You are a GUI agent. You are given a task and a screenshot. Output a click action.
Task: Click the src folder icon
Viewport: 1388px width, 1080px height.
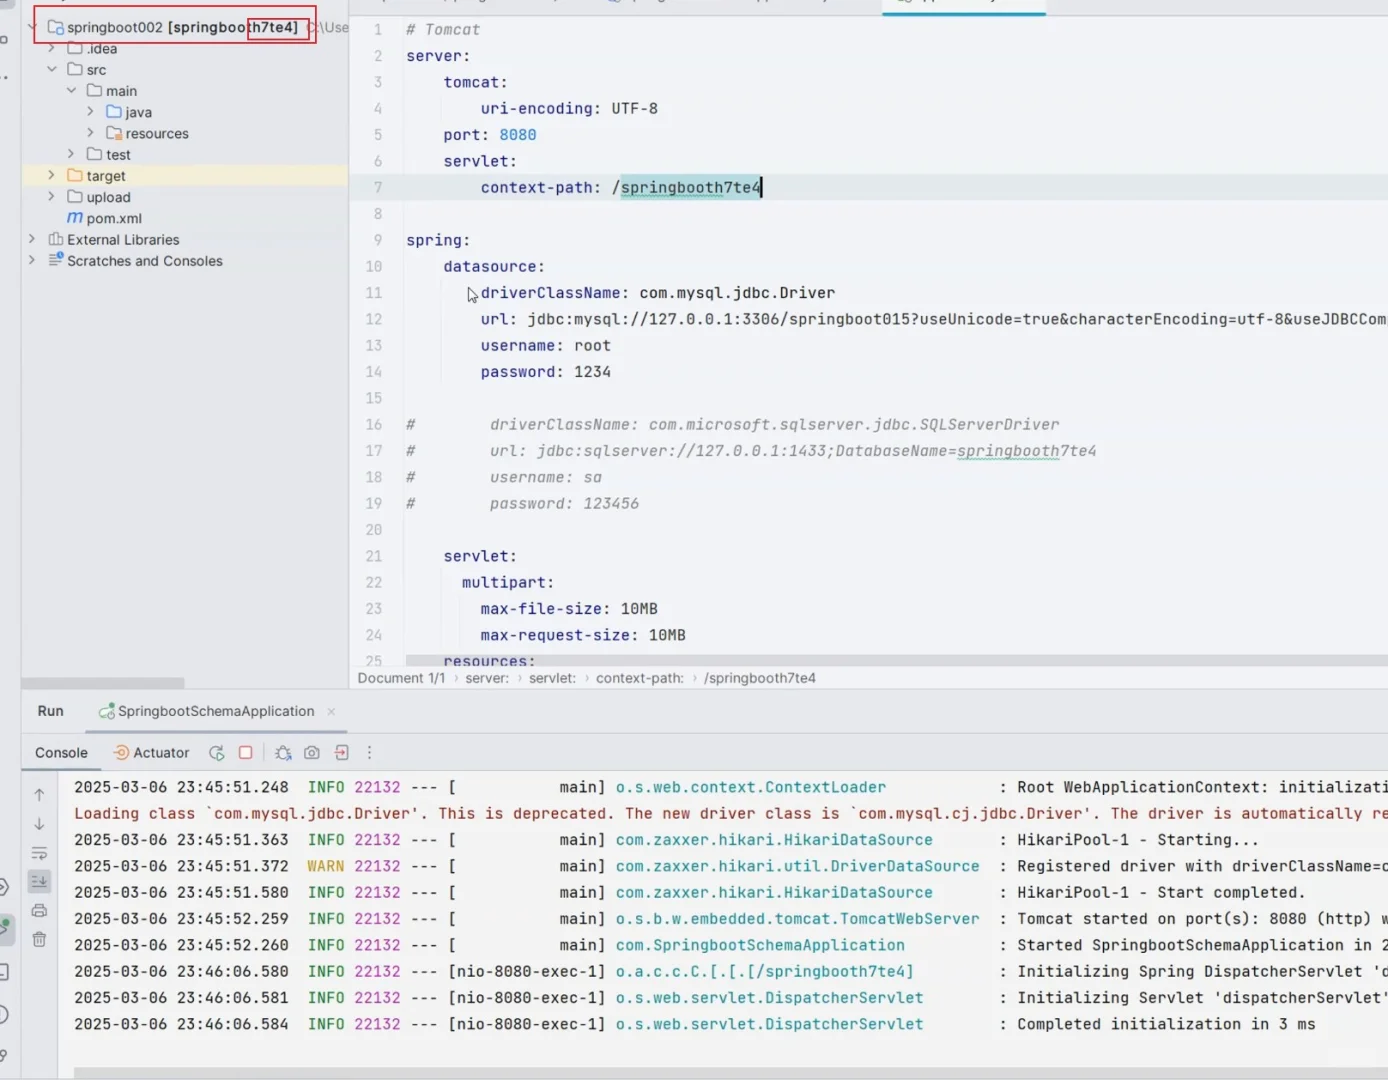pyautogui.click(x=75, y=69)
